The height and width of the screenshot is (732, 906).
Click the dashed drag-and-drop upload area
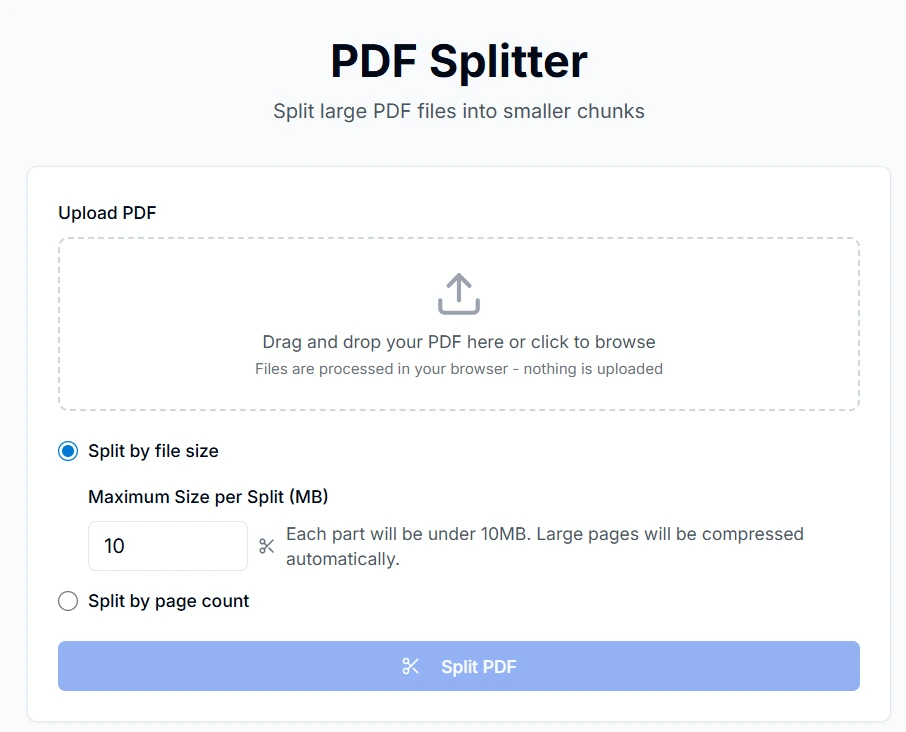458,323
